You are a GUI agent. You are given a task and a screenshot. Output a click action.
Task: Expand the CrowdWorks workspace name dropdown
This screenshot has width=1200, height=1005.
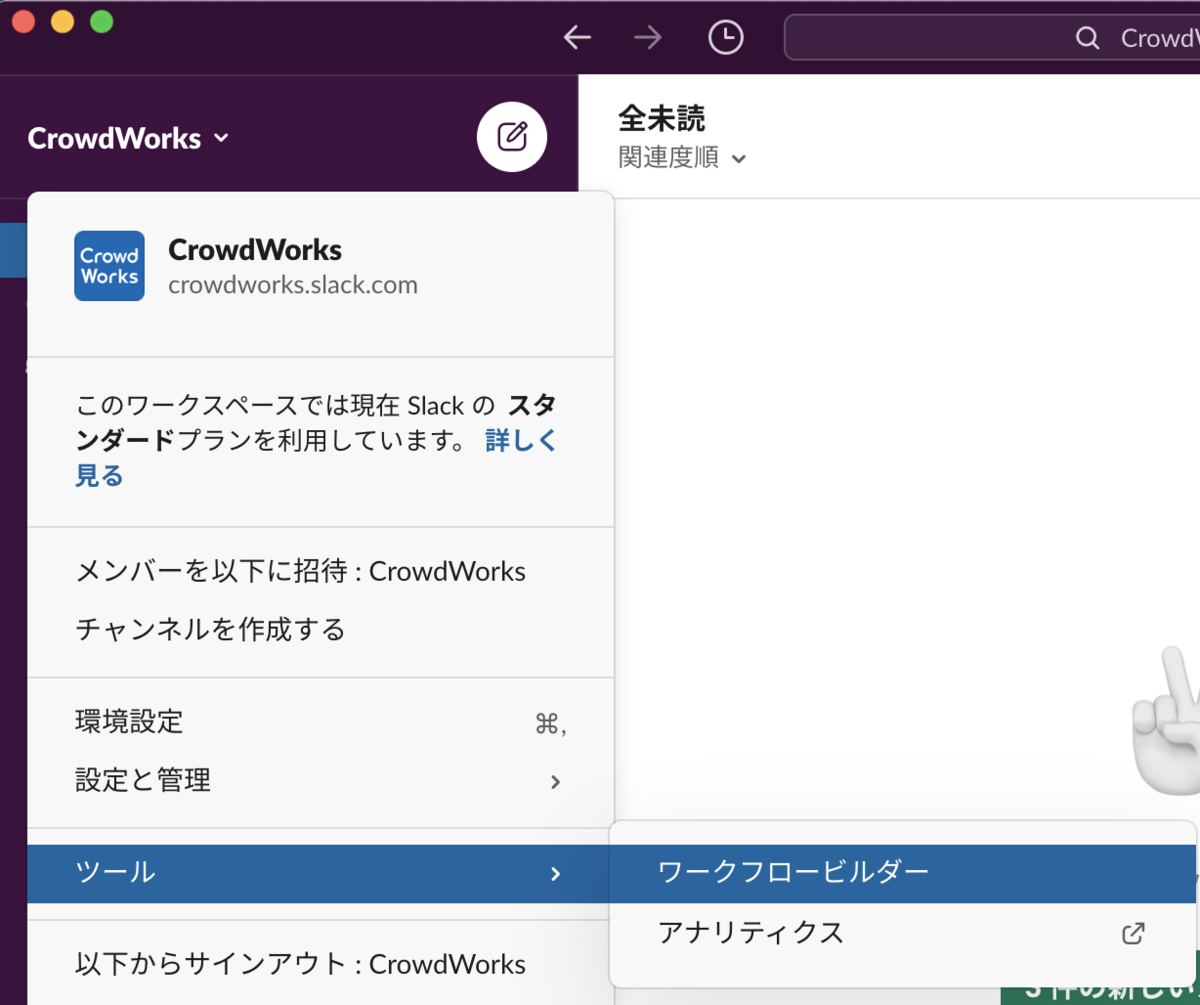coord(129,138)
